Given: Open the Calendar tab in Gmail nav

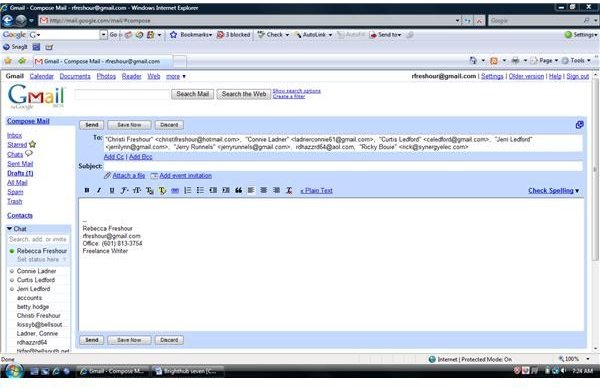Looking at the screenshot, I should click(x=42, y=77).
